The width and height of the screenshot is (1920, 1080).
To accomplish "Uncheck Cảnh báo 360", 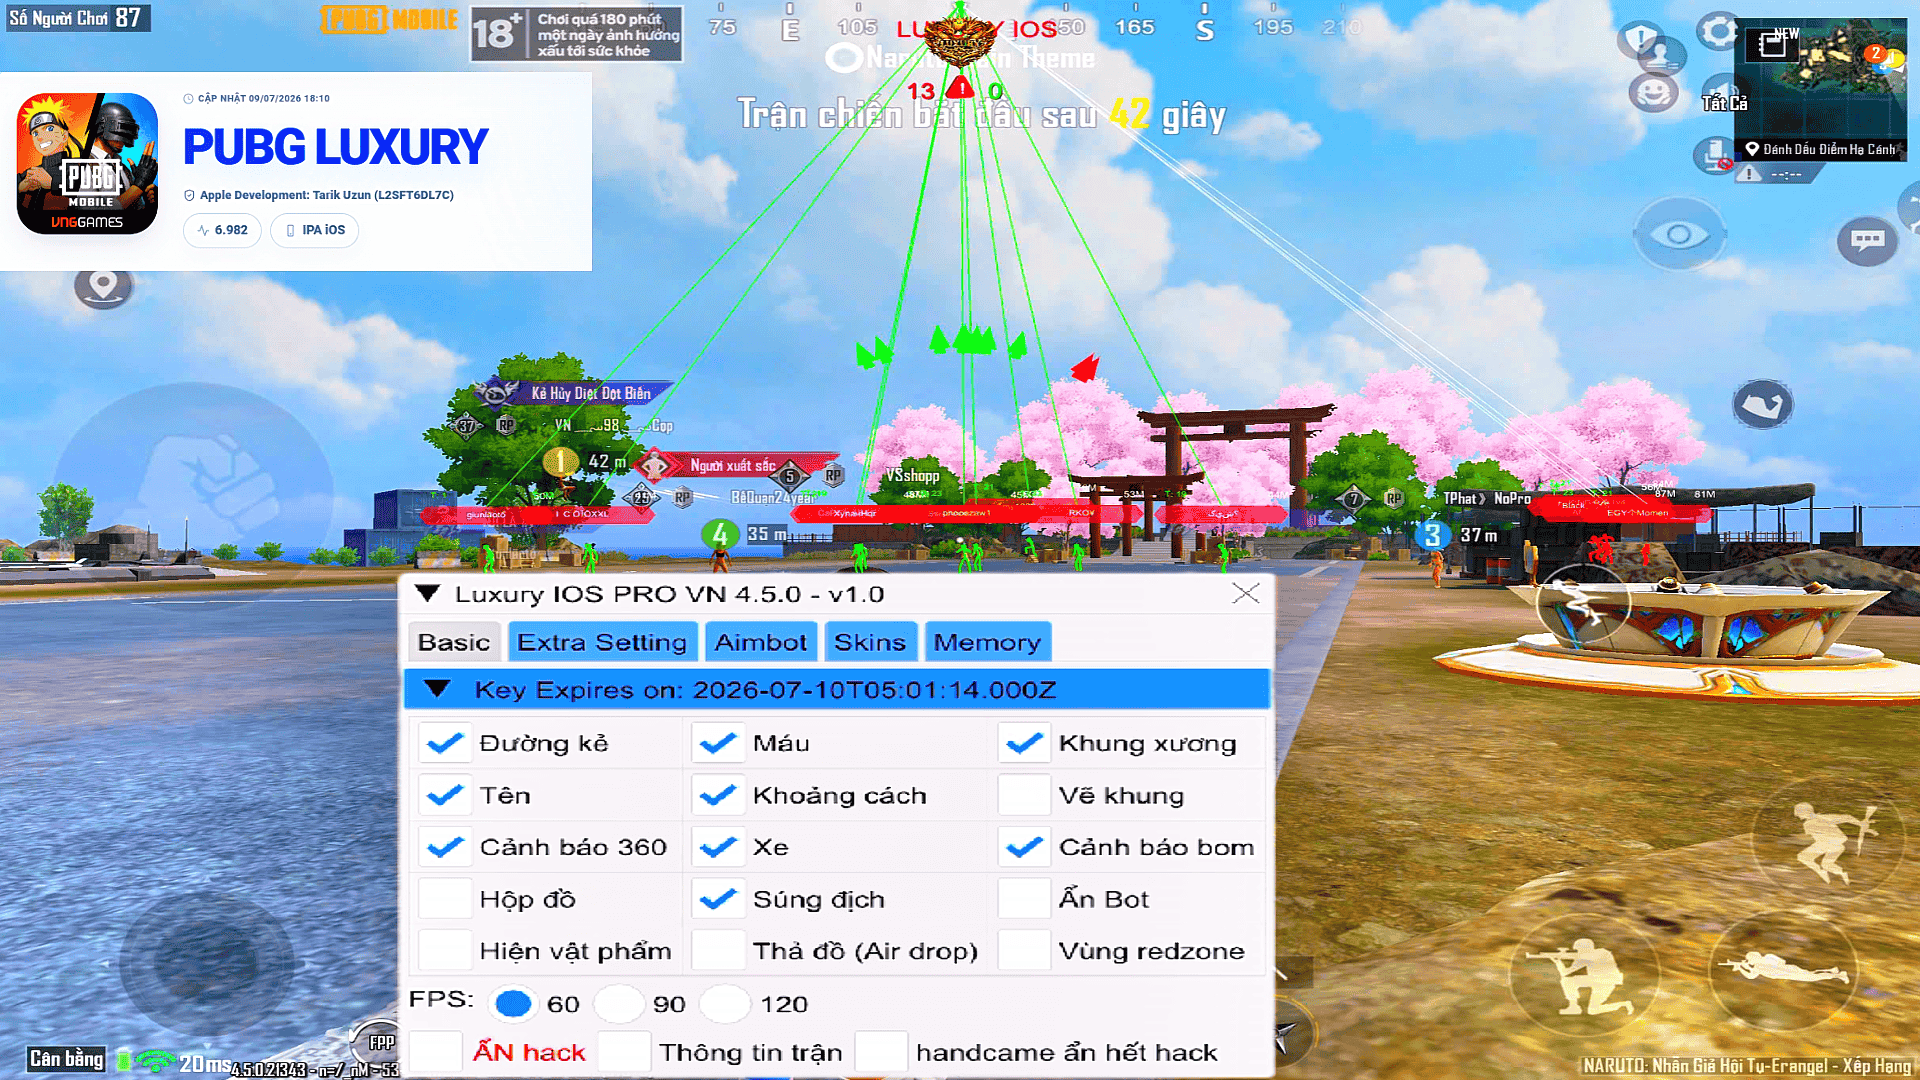I will click(x=444, y=847).
